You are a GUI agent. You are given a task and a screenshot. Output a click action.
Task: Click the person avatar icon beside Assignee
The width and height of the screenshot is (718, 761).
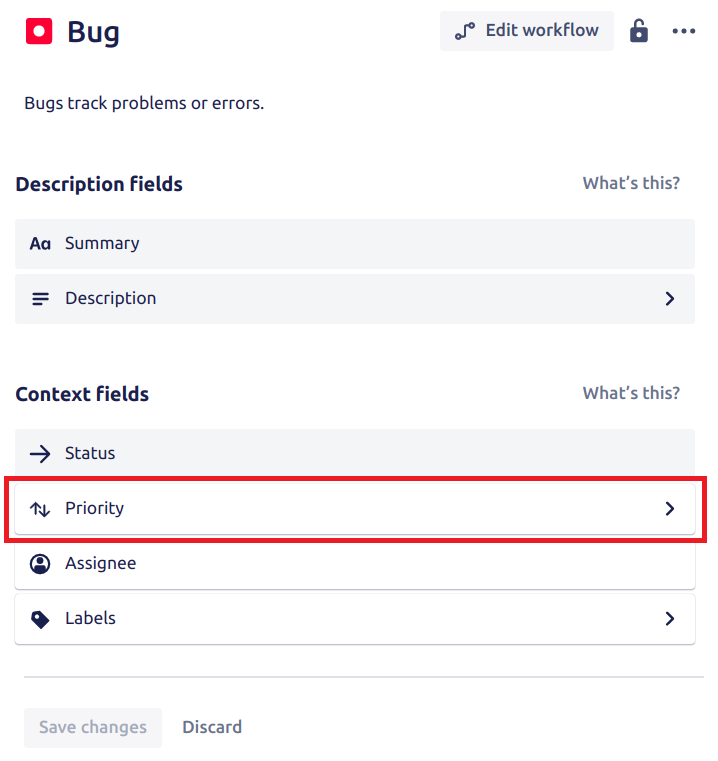pos(40,564)
